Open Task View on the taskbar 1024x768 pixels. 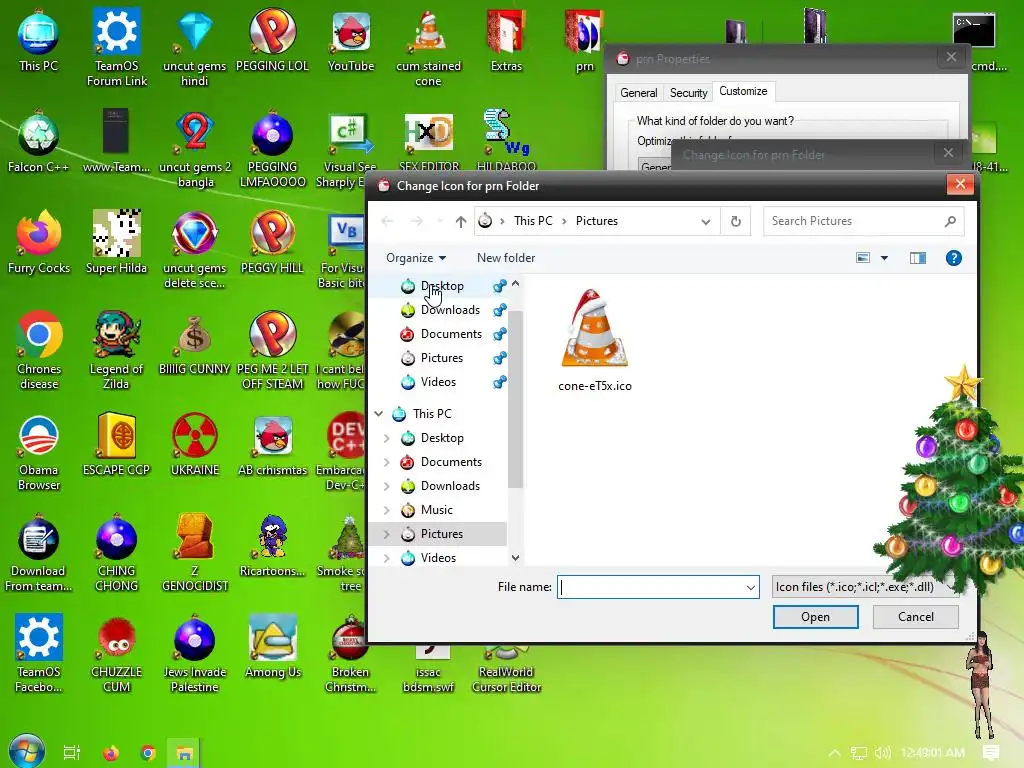pyautogui.click(x=71, y=753)
